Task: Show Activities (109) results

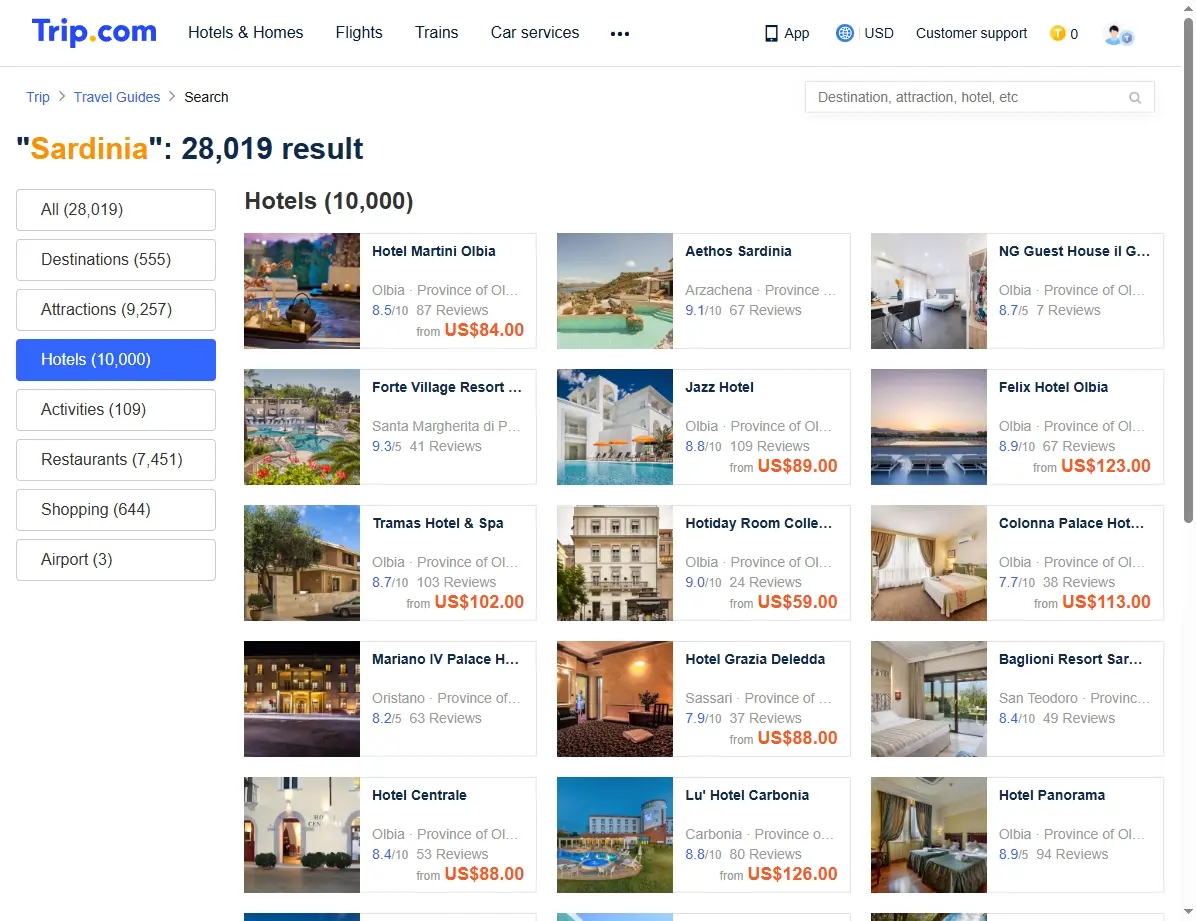Action: coord(116,410)
